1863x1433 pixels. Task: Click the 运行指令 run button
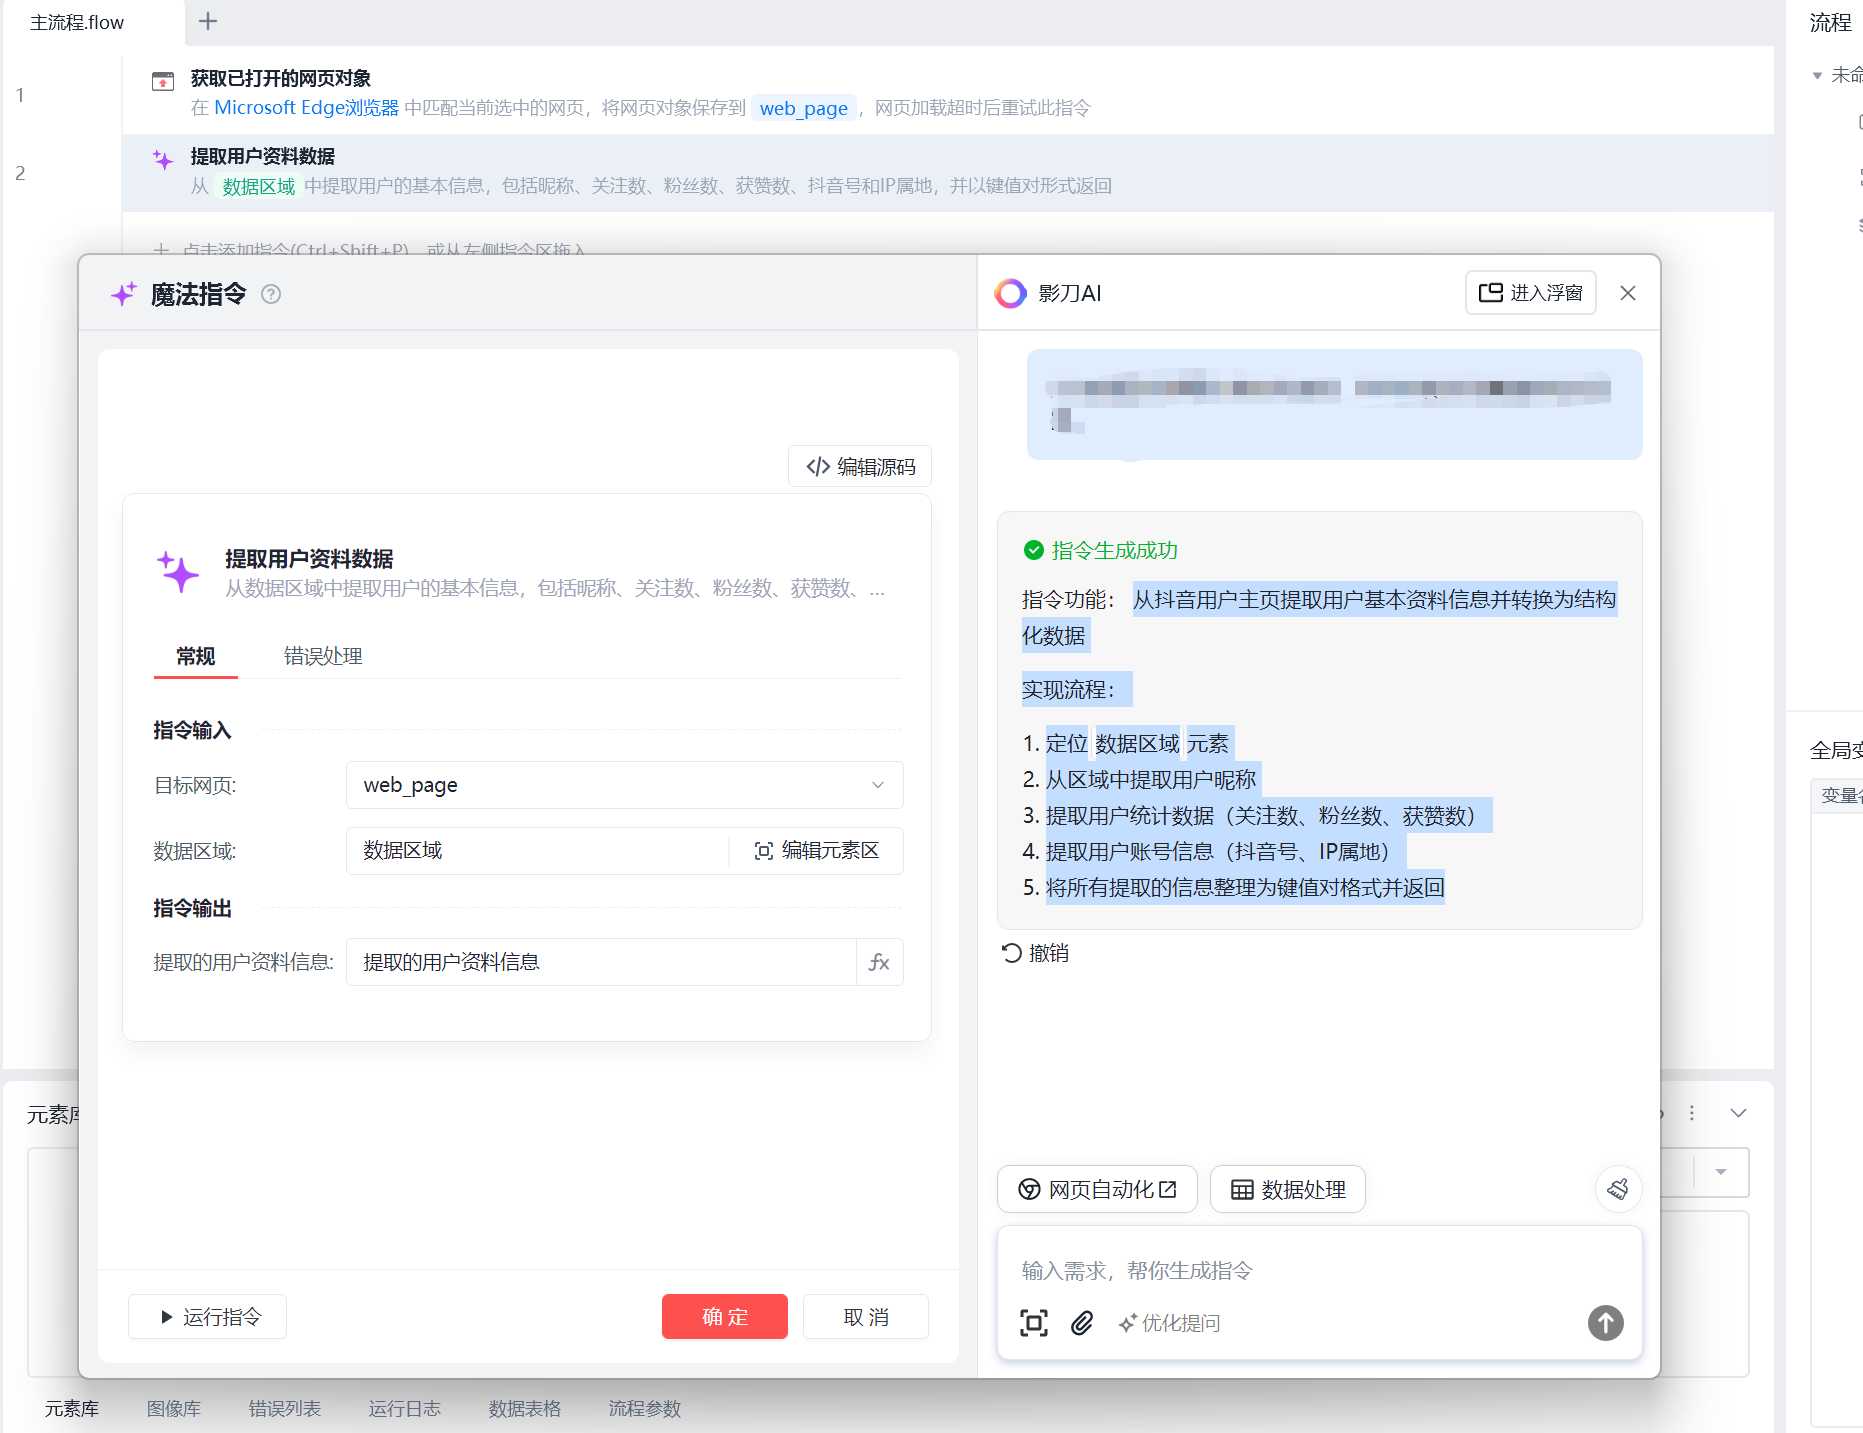pyautogui.click(x=208, y=1317)
